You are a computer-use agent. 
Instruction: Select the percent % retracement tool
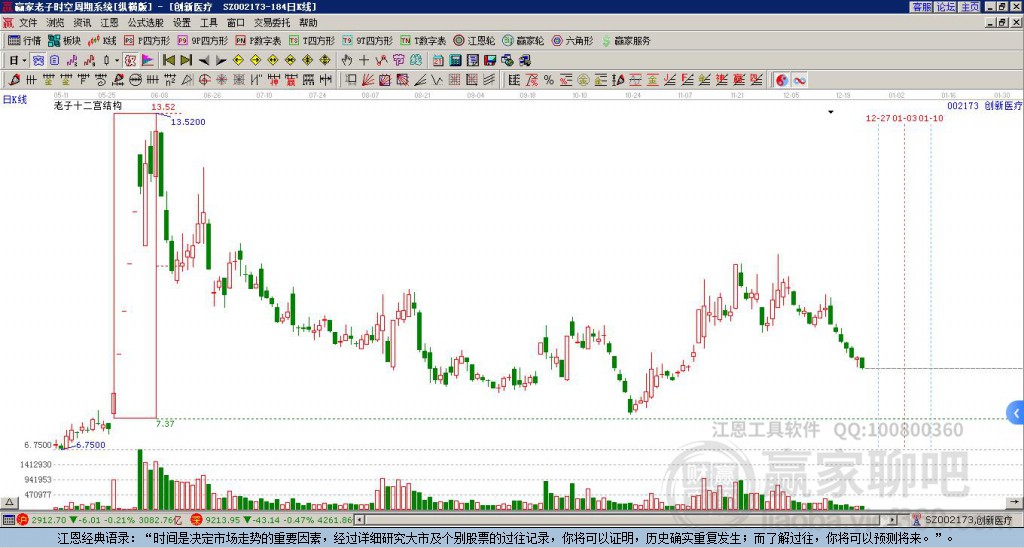tap(549, 80)
